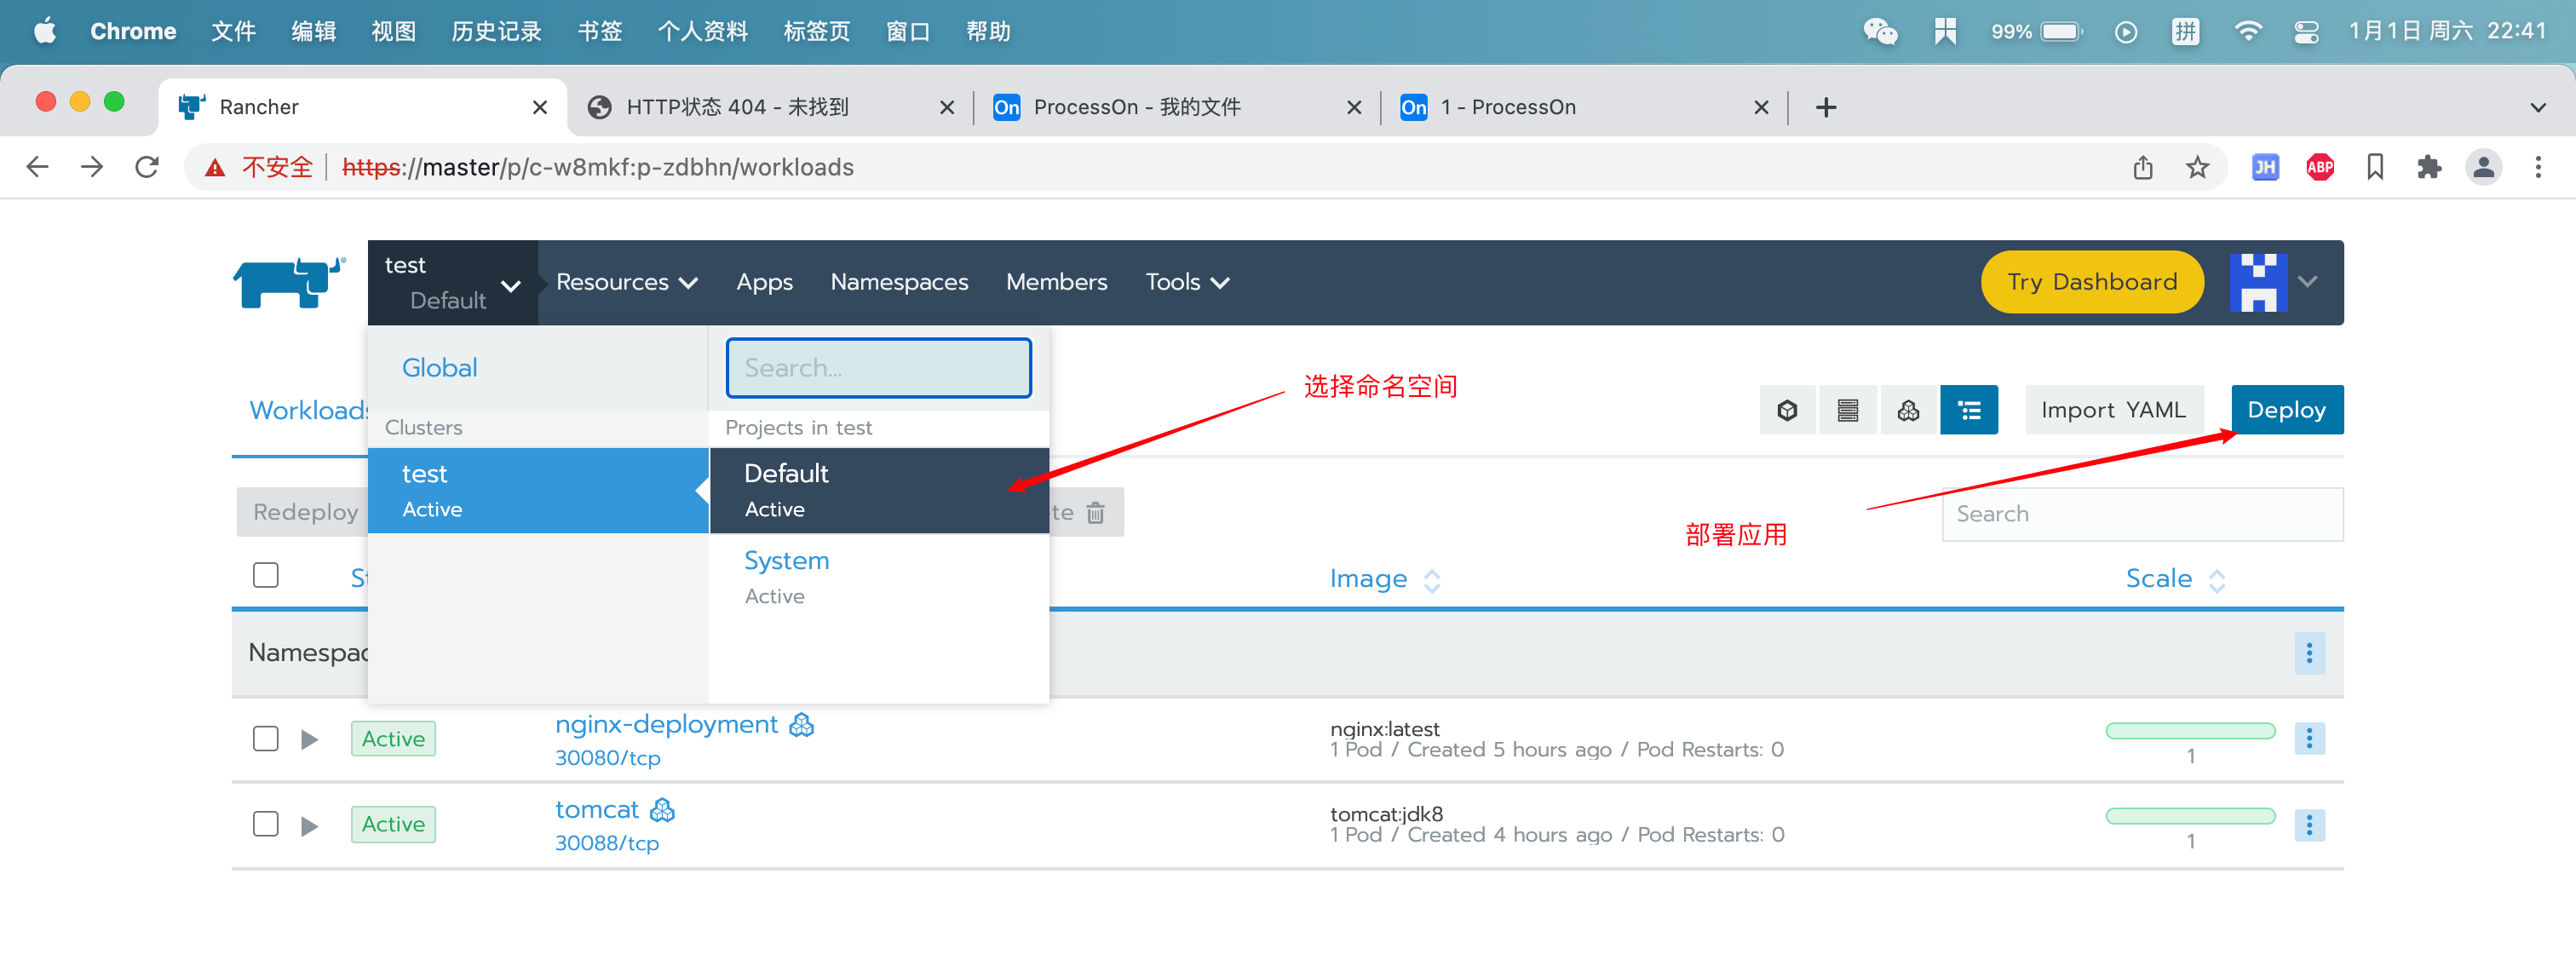The width and height of the screenshot is (2576, 966).
Task: Open the Namespaces menu item
Action: click(x=899, y=283)
